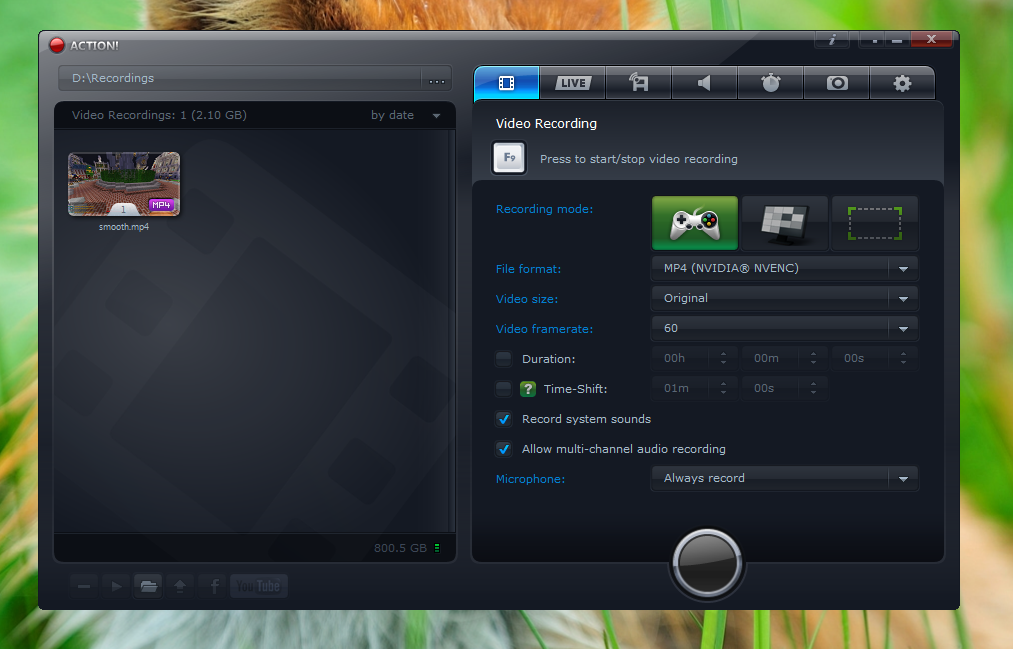Click the smooth.mp4 file name
The width and height of the screenshot is (1013, 649).
tap(124, 227)
